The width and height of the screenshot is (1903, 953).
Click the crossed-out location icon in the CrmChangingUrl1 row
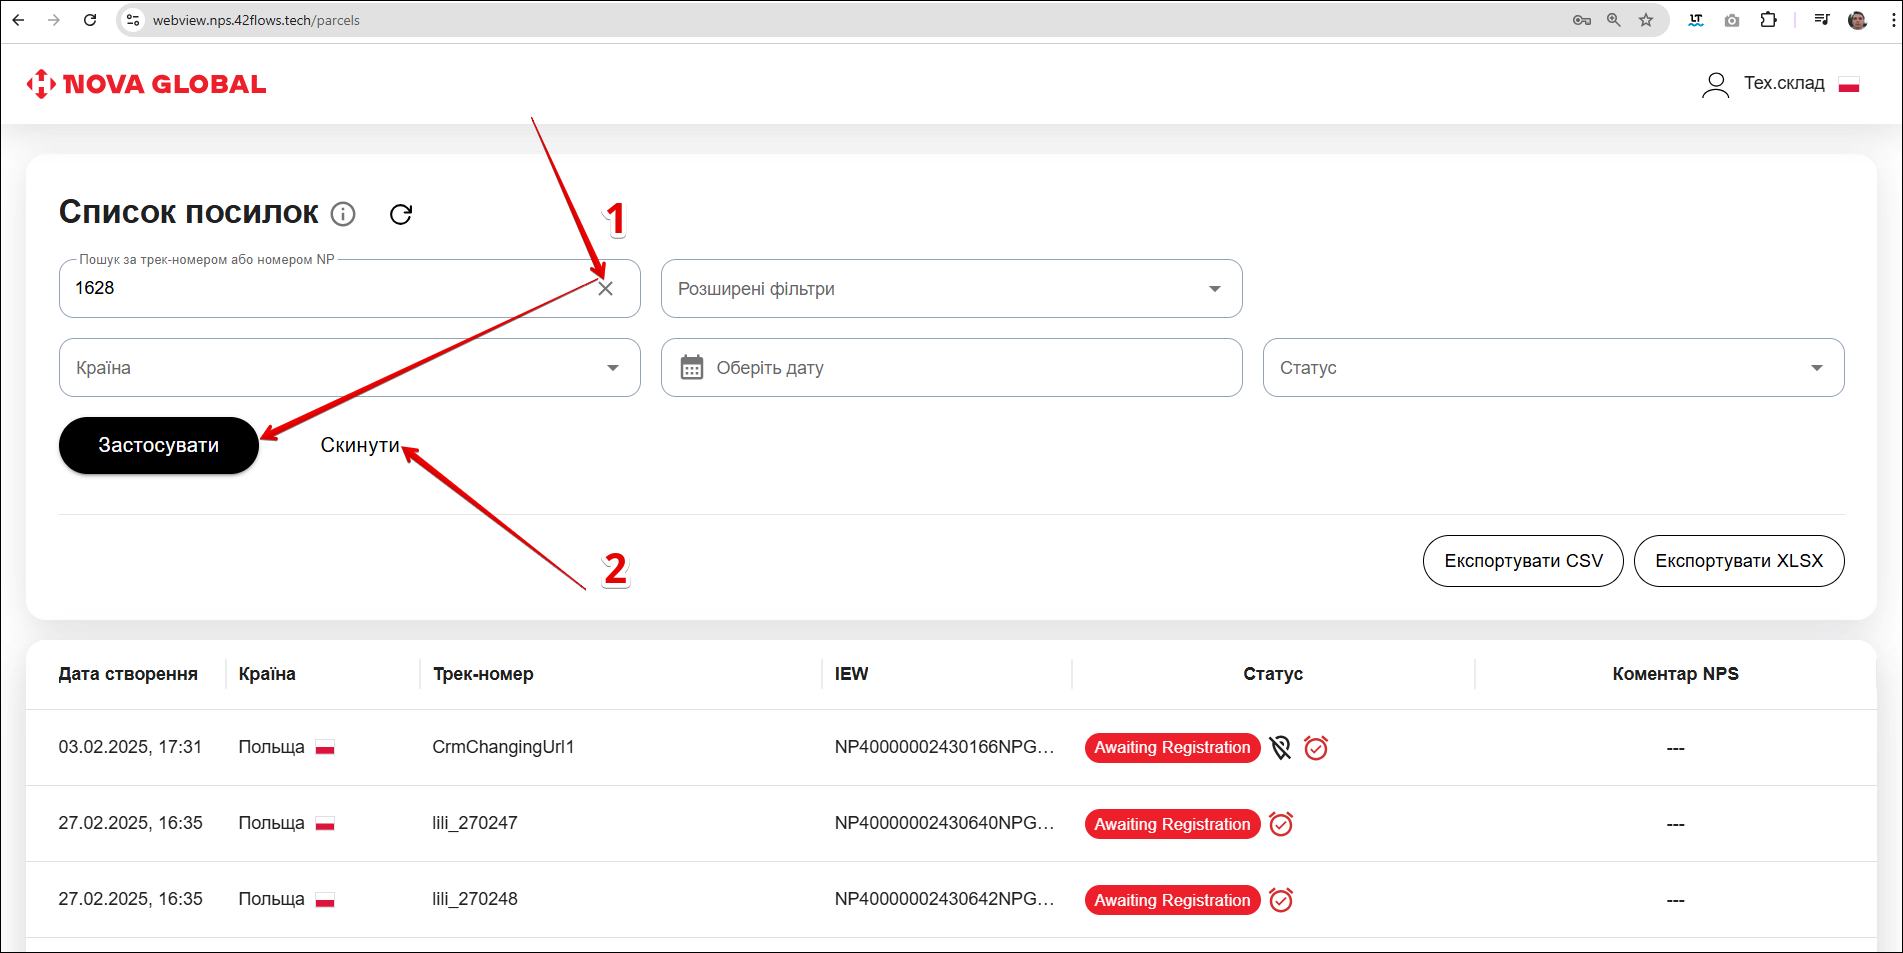coord(1281,748)
